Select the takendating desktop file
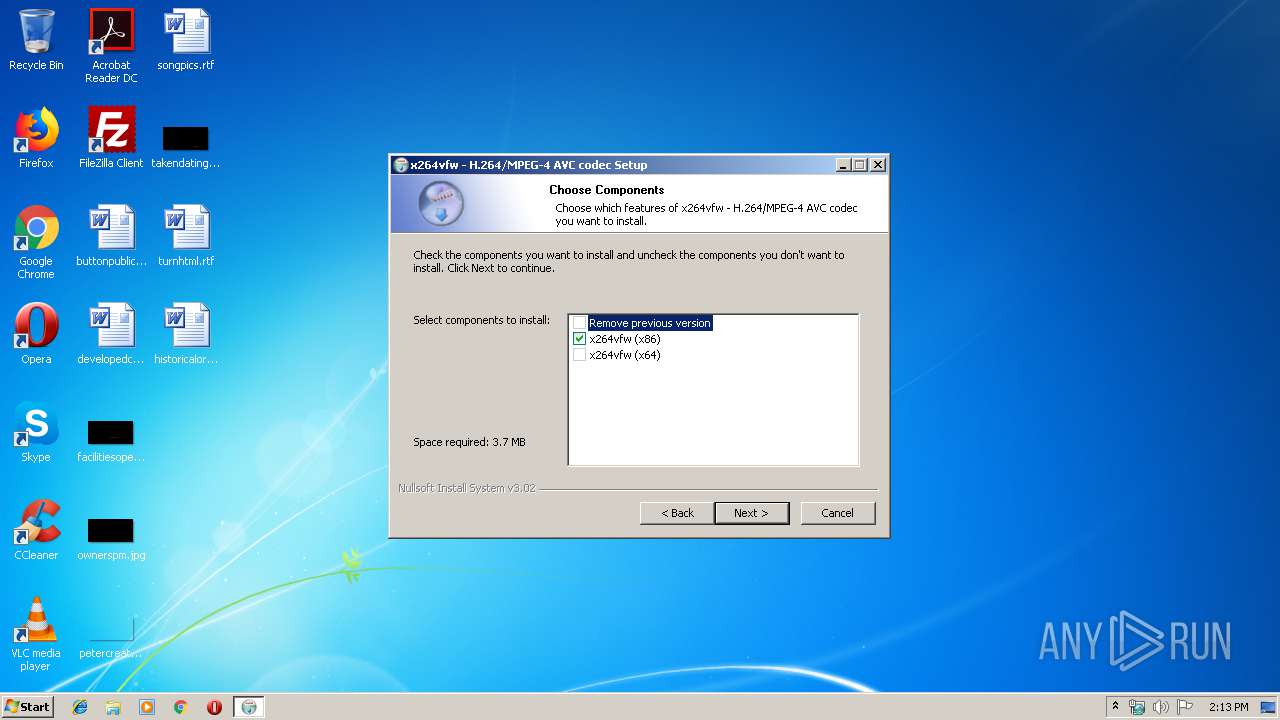The height and width of the screenshot is (720, 1280). pos(186,146)
